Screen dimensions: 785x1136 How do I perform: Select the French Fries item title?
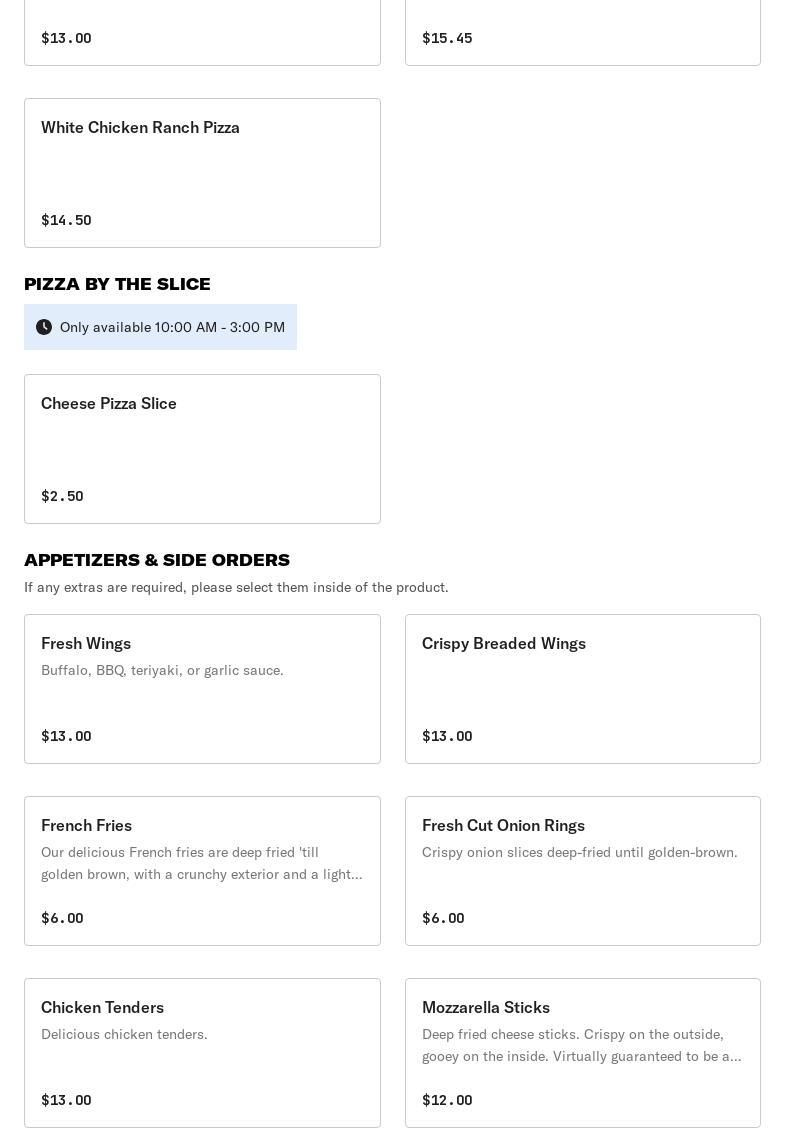point(86,826)
